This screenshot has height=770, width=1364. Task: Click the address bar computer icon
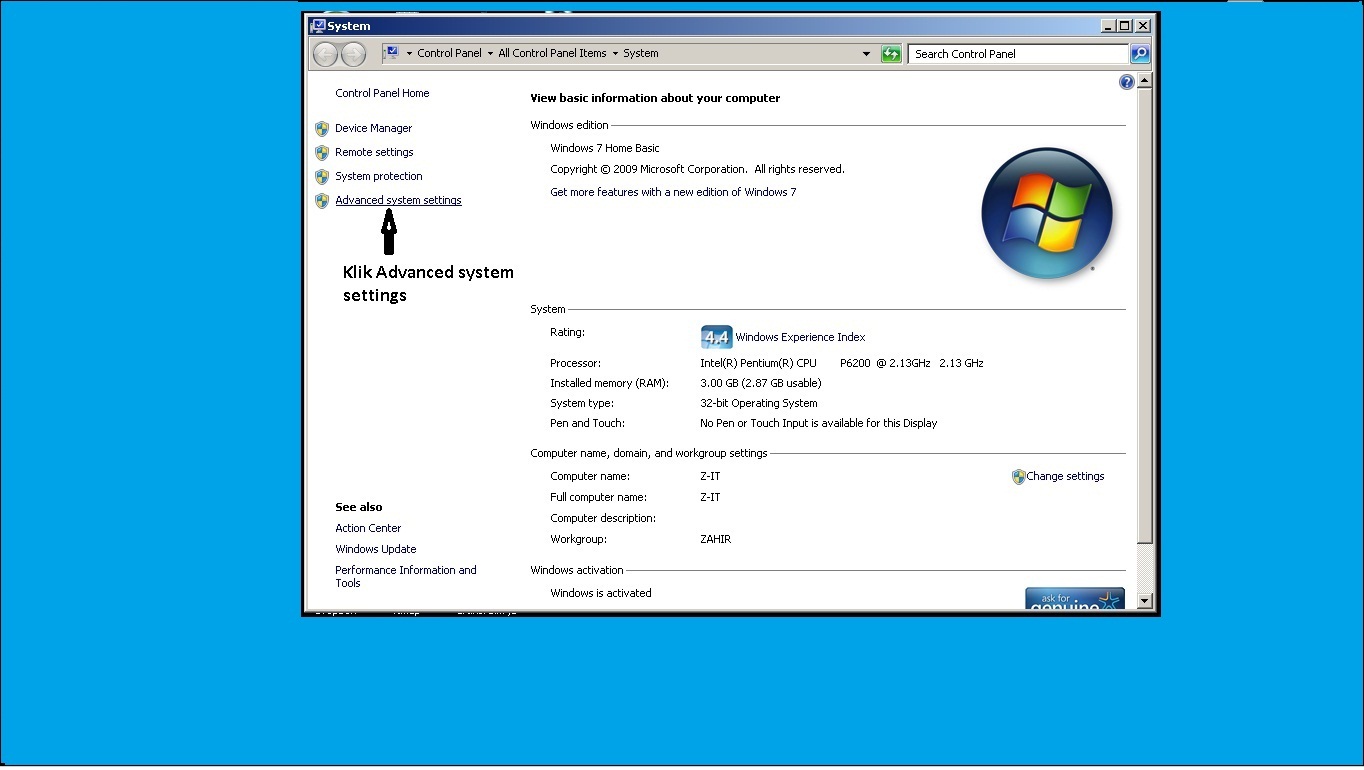click(x=392, y=53)
